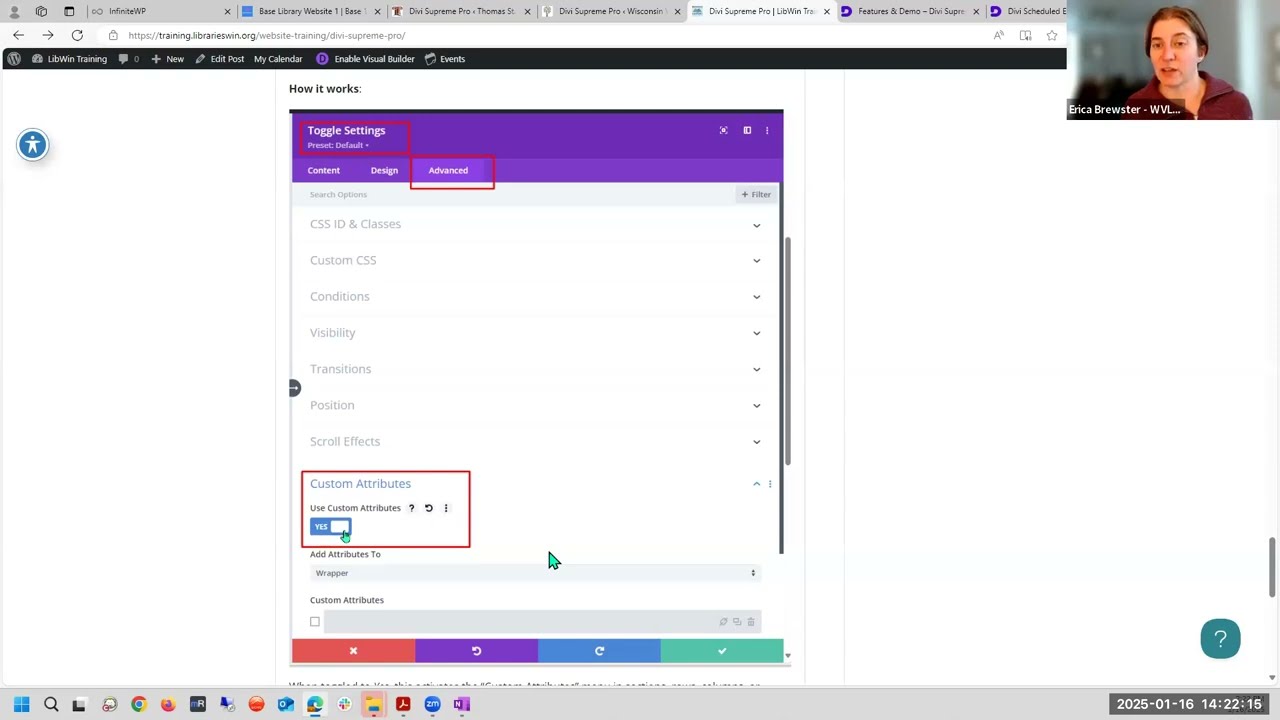Collapse the Custom Attributes section chevron

coord(756,484)
